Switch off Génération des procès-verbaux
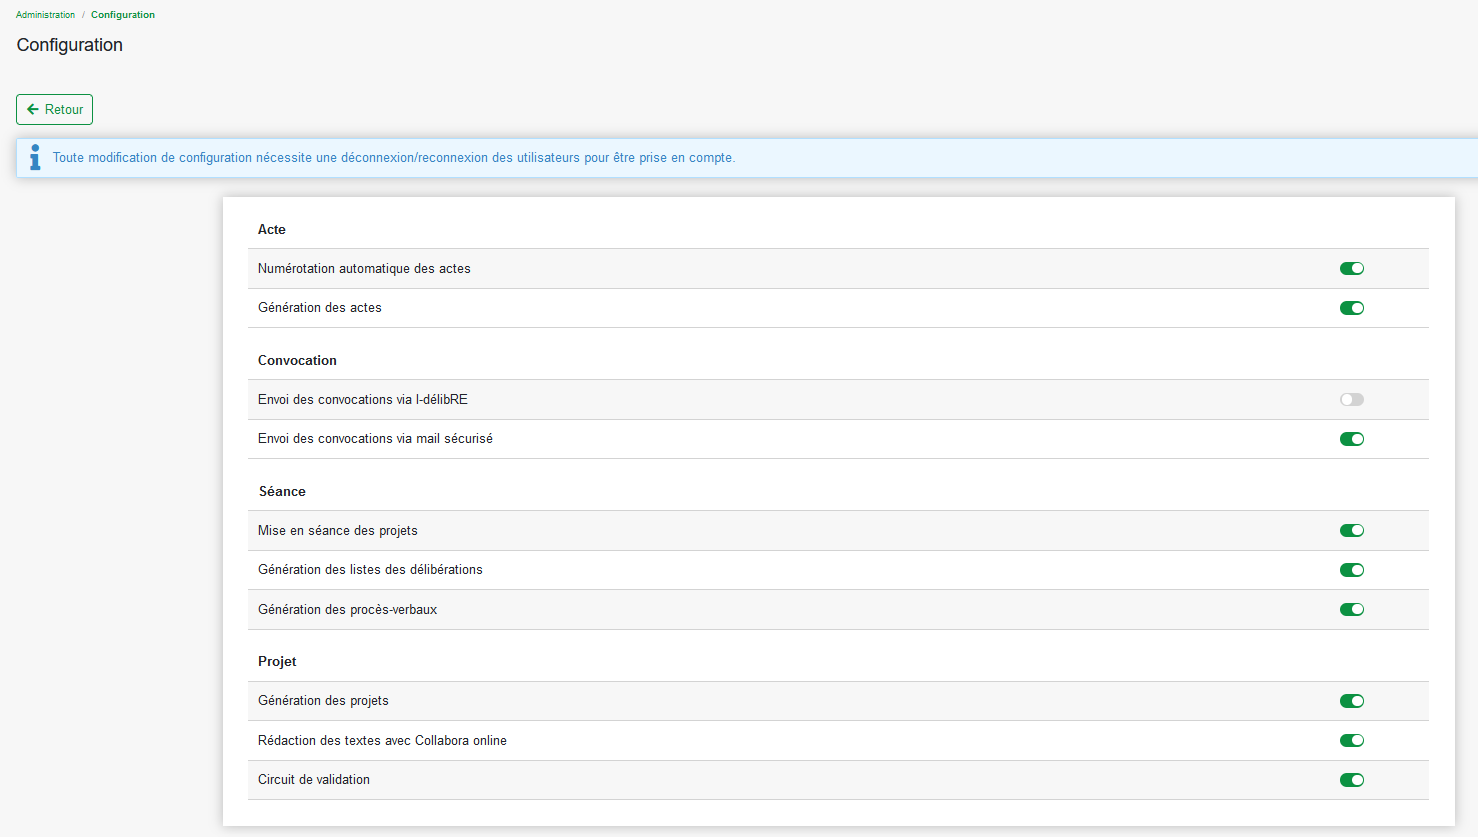The image size is (1478, 837). pos(1351,610)
